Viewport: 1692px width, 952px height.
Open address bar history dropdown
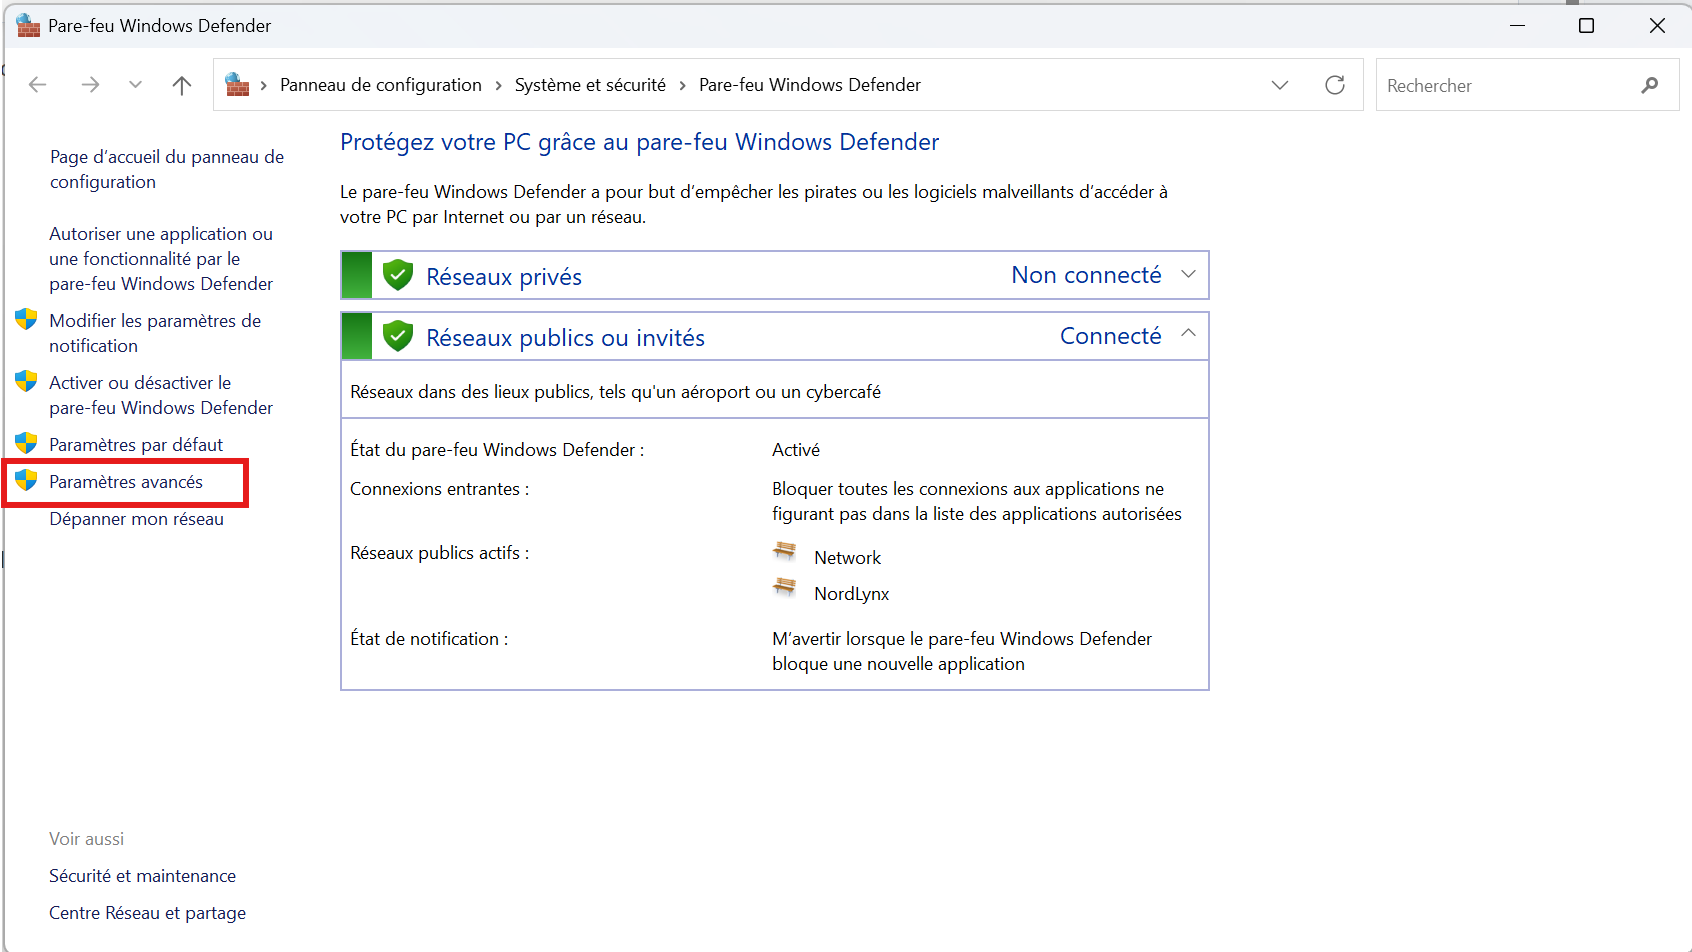coord(1279,85)
